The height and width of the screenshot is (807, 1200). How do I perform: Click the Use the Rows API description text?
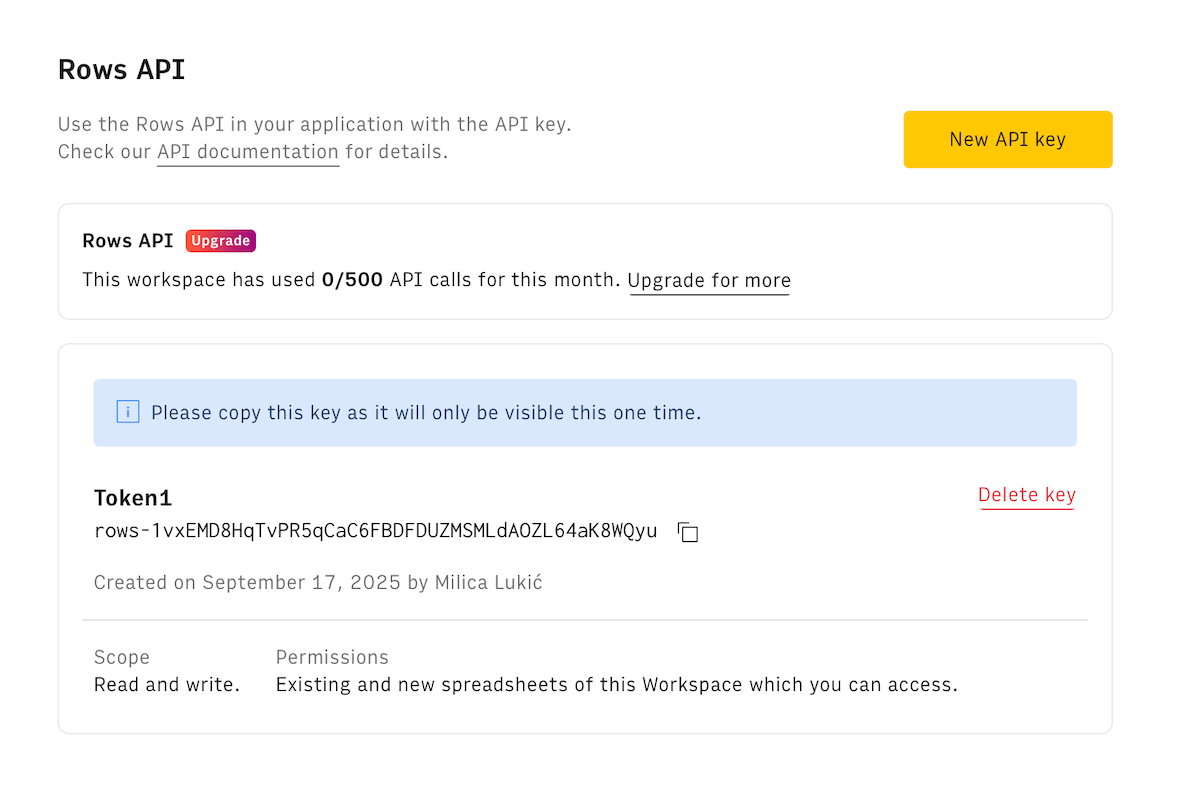coord(314,125)
